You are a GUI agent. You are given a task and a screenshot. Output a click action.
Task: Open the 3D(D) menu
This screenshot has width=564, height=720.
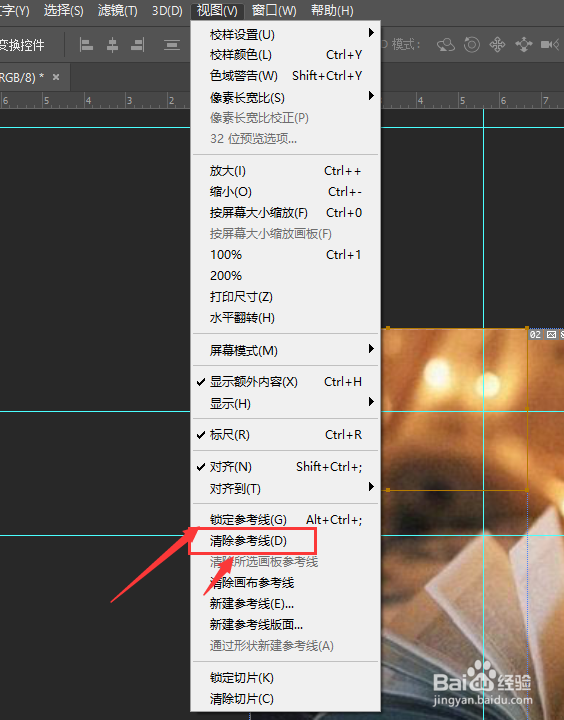click(x=167, y=10)
